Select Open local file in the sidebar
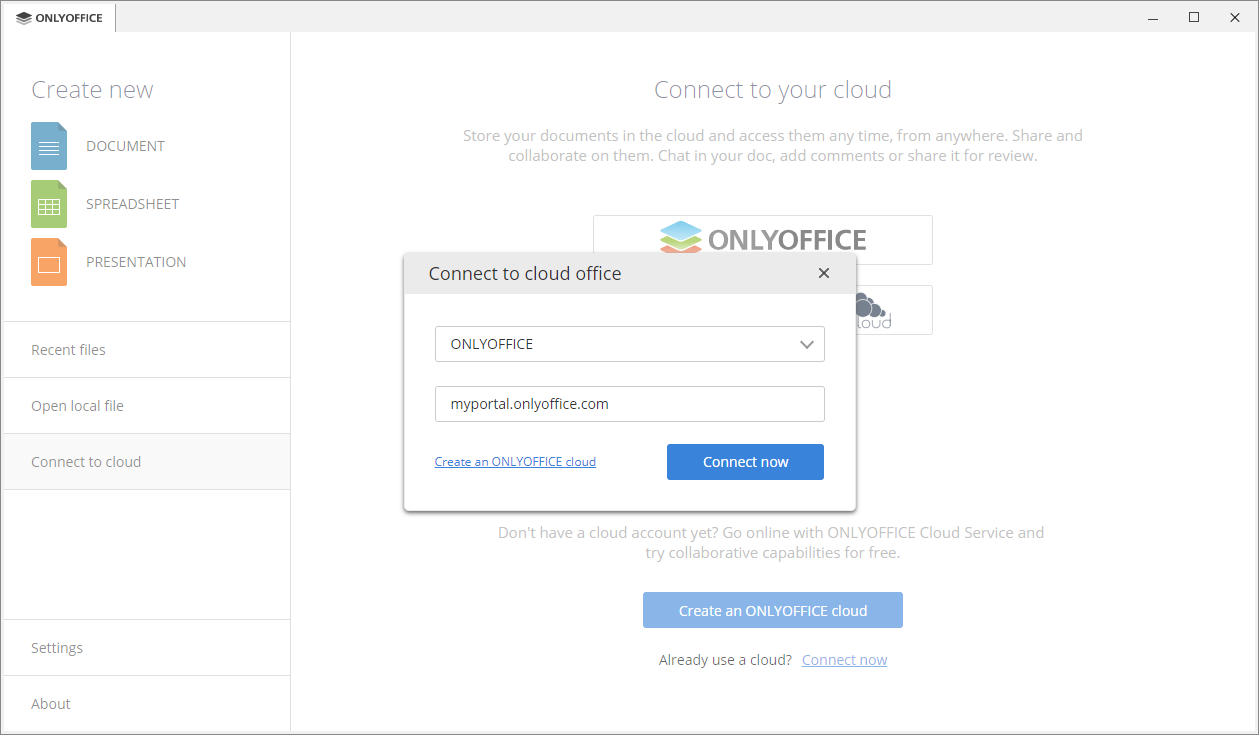This screenshot has height=735, width=1259. point(147,406)
